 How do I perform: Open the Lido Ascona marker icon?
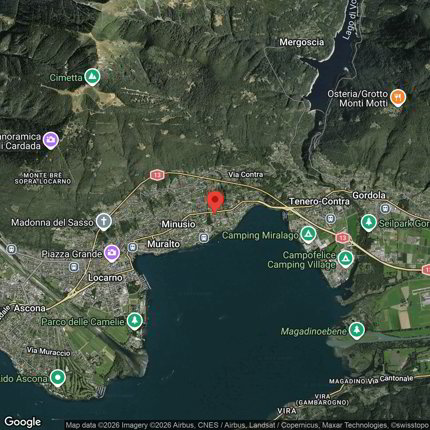[x=58, y=378]
